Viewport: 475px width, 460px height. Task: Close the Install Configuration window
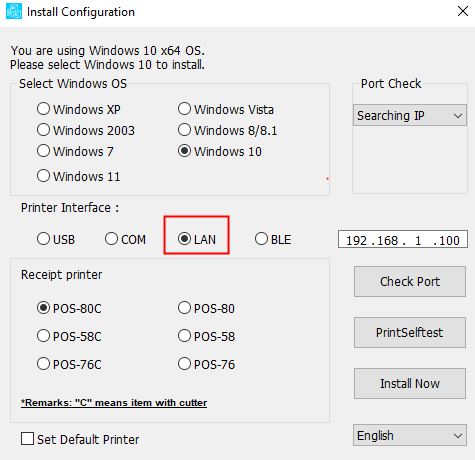(x=463, y=12)
